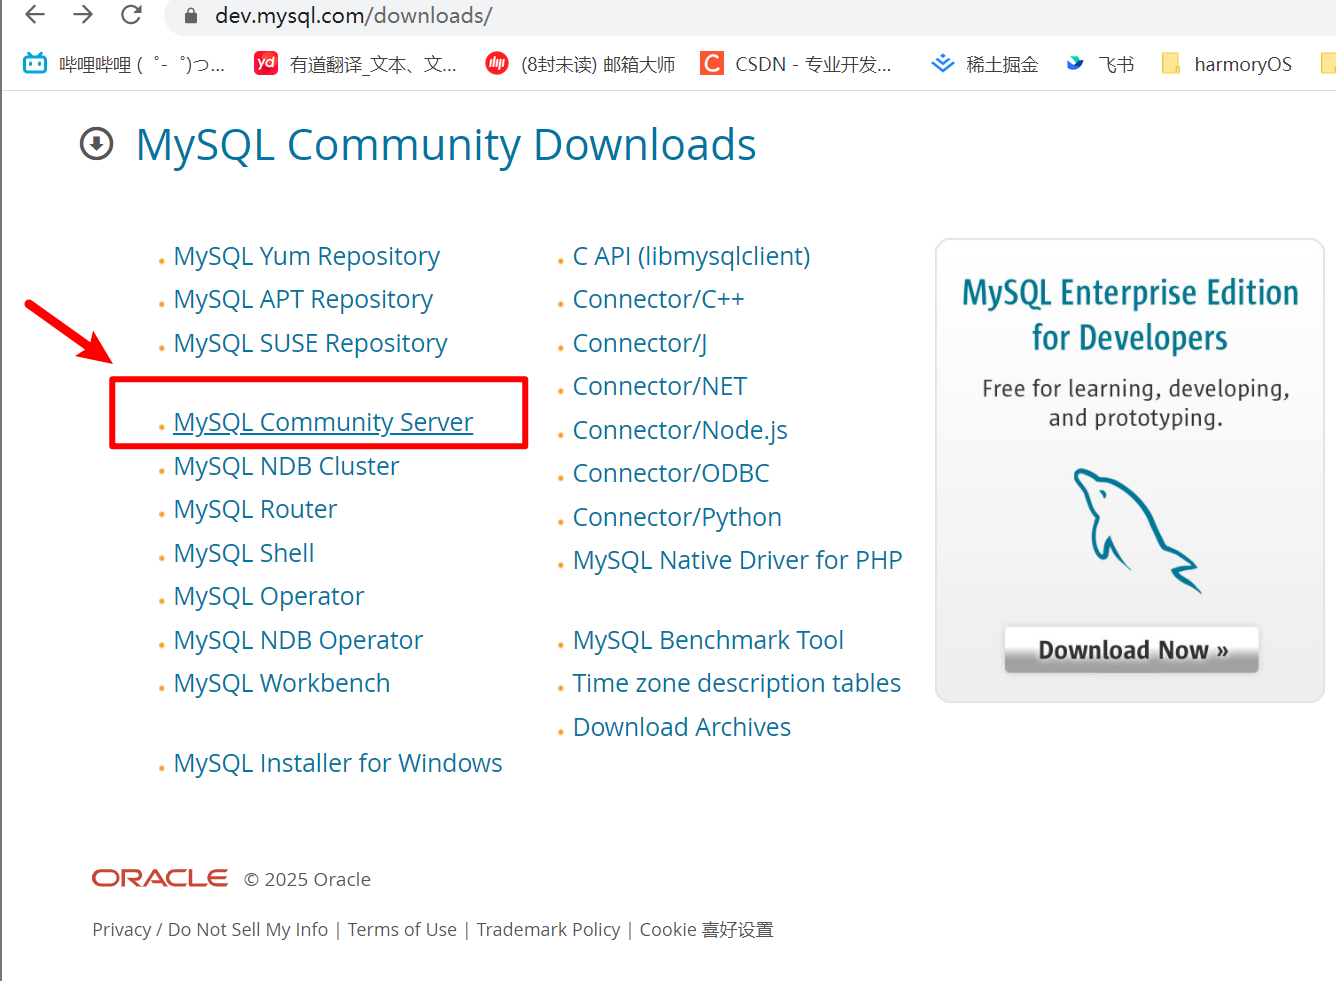This screenshot has height=981, width=1336.
Task: Open the bilibili bookmark icon
Action: point(35,63)
